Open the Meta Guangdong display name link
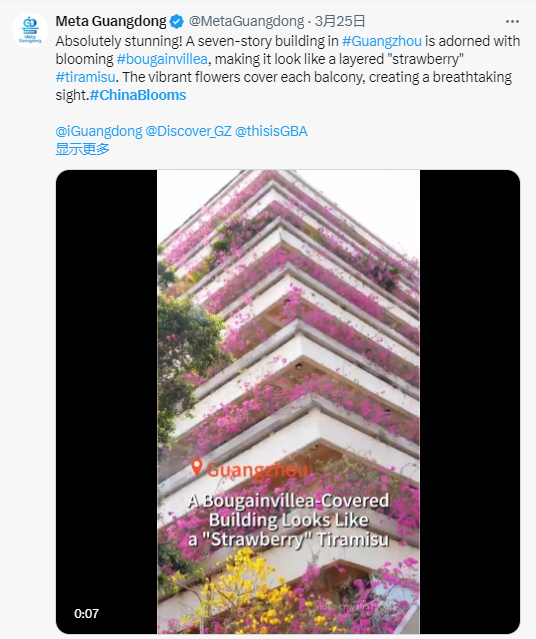The width and height of the screenshot is (536, 639). (111, 21)
